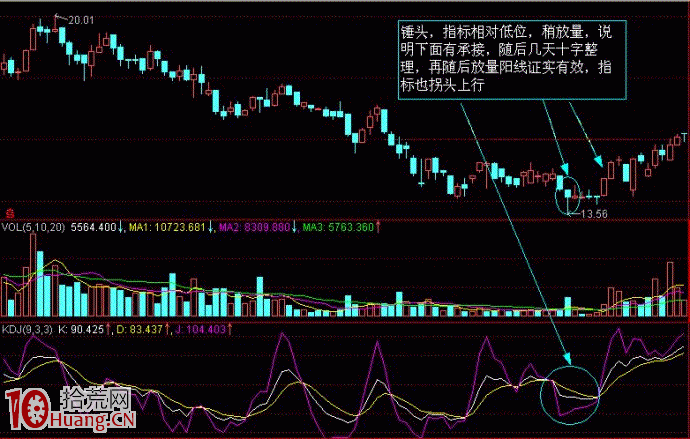Viewport: 690px width, 439px height.
Task: Click the up arrow after D: 83.437
Action: [x=167, y=329]
